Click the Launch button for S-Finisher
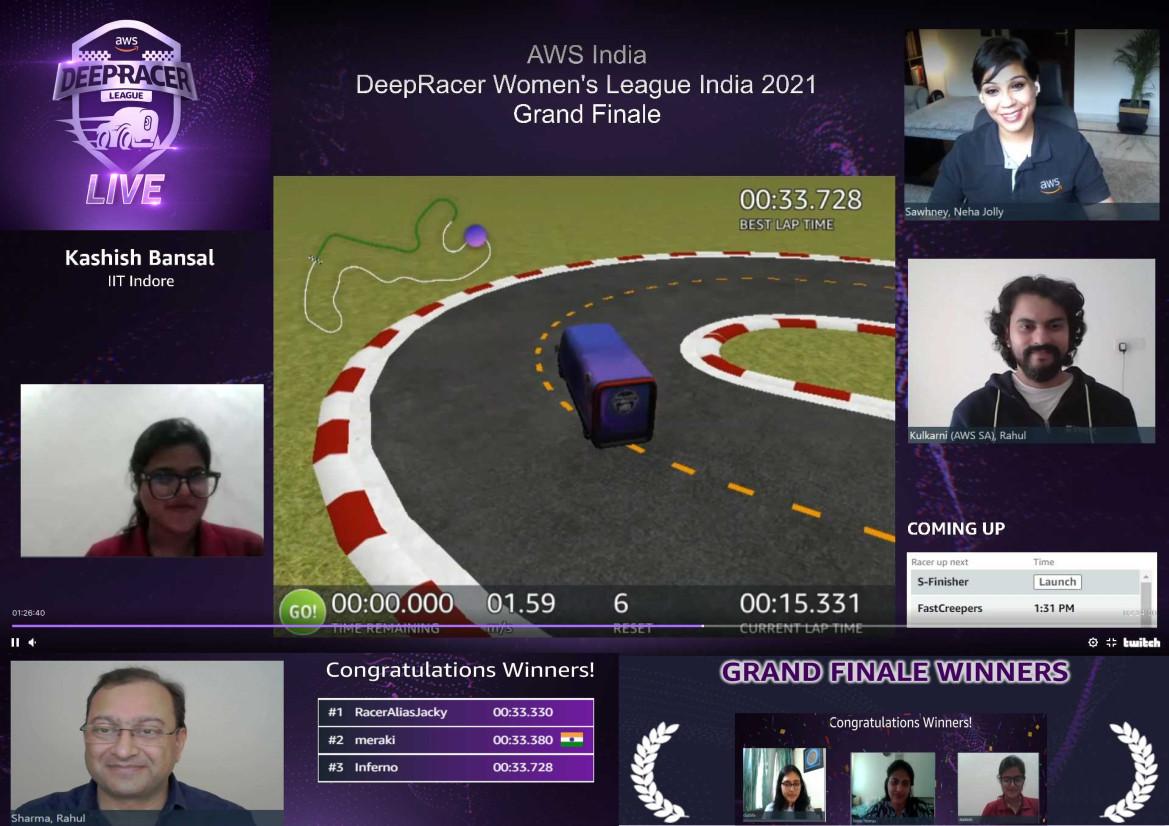This screenshot has height=826, width=1169. tap(1057, 581)
